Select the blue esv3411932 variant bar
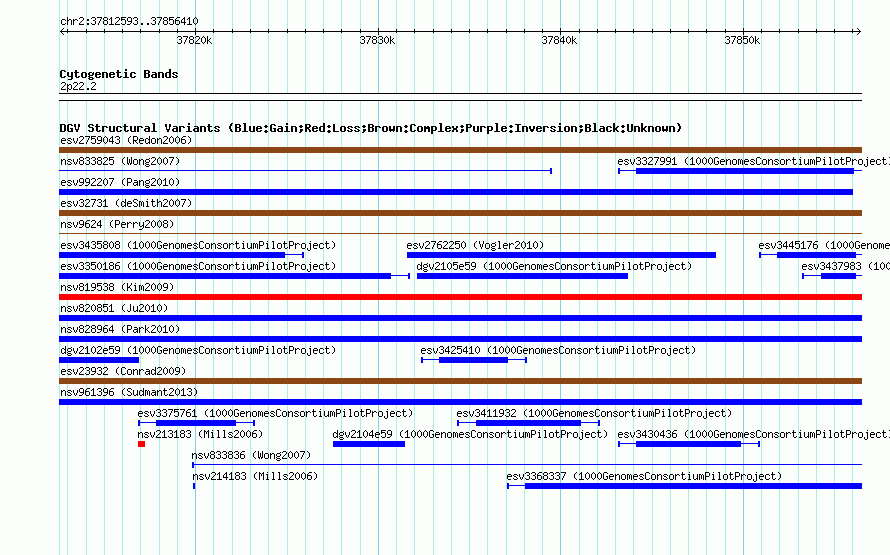890x555 pixels. click(x=528, y=423)
